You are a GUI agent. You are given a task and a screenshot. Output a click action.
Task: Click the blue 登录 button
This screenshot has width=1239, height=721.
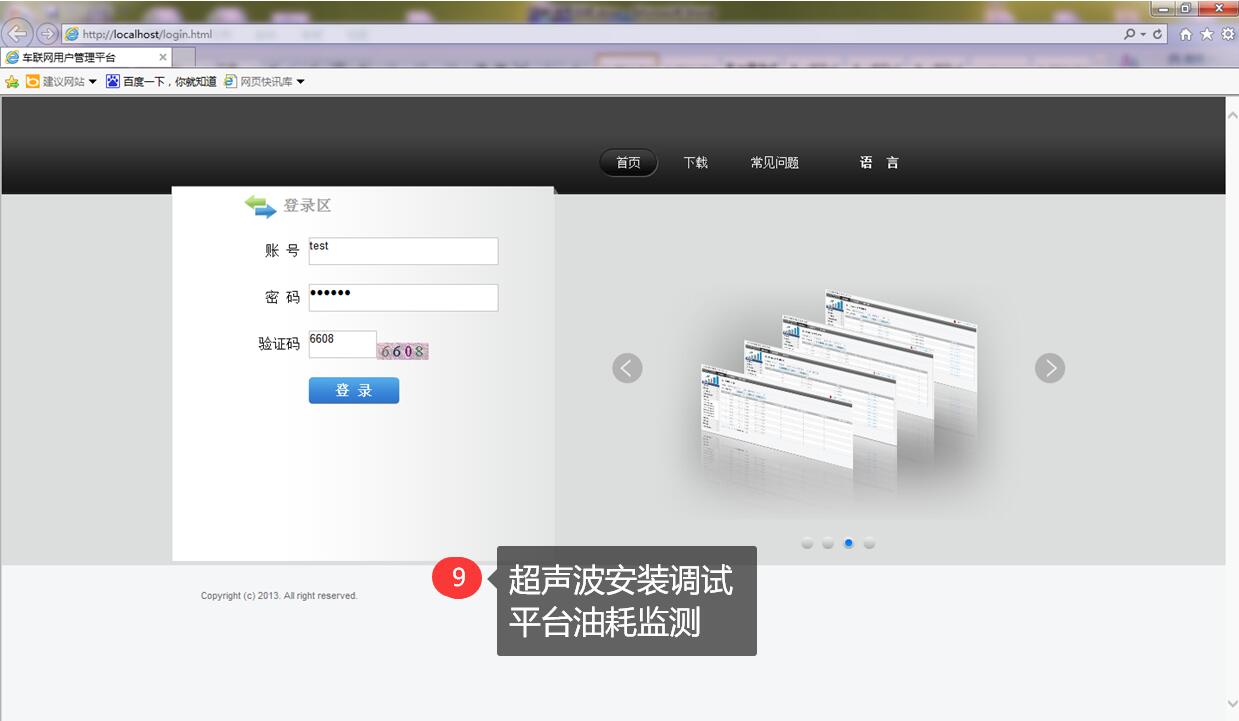pos(353,391)
